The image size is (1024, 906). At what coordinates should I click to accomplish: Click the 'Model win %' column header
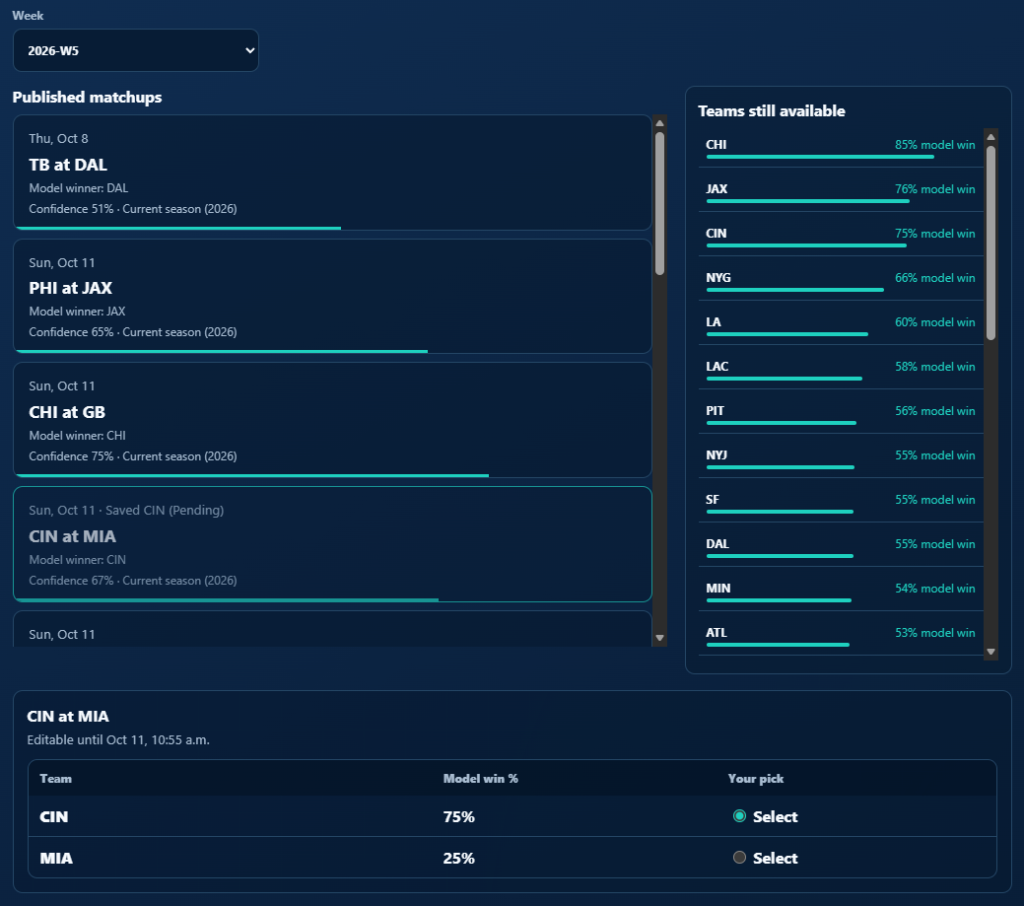[480, 779]
